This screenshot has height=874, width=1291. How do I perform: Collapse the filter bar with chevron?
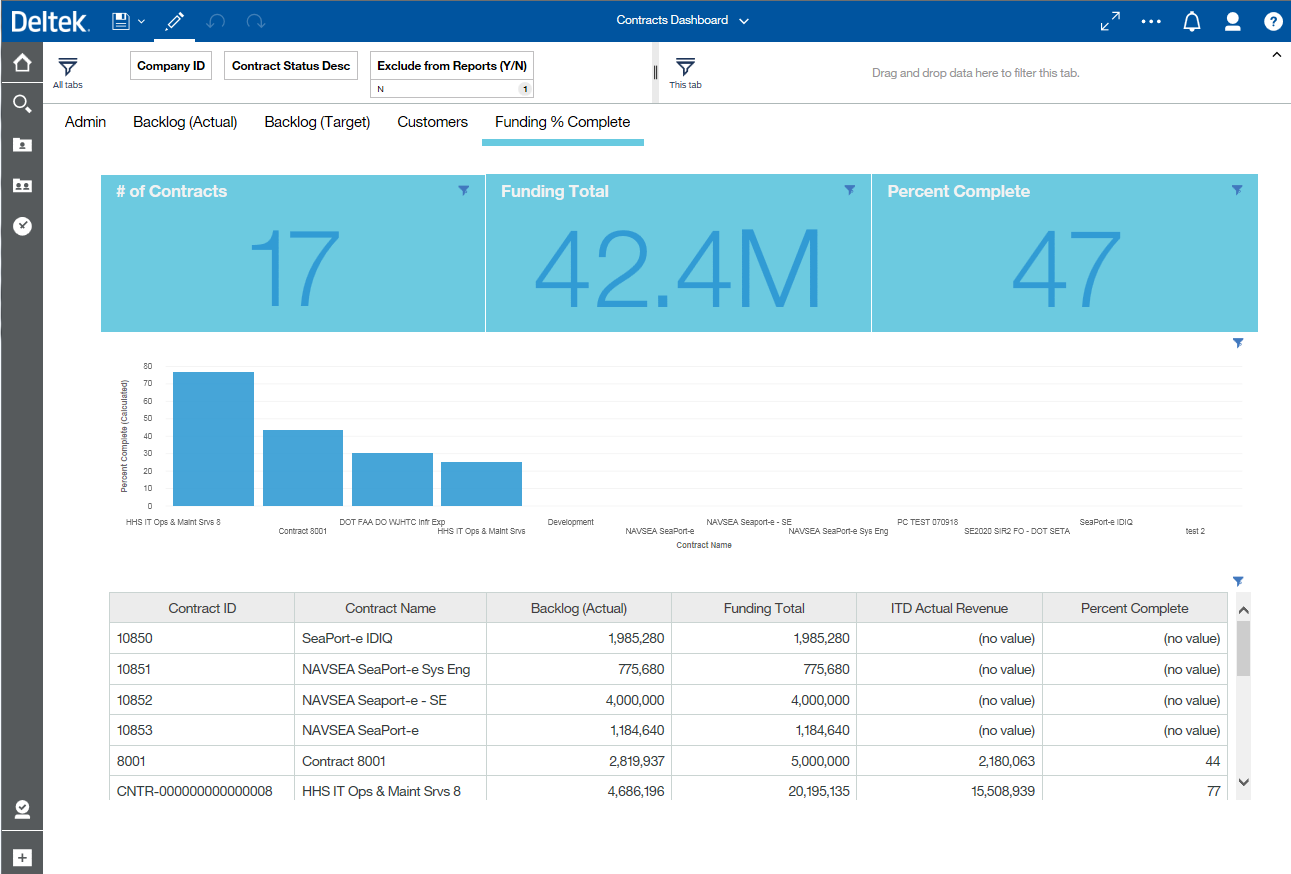coord(1276,56)
